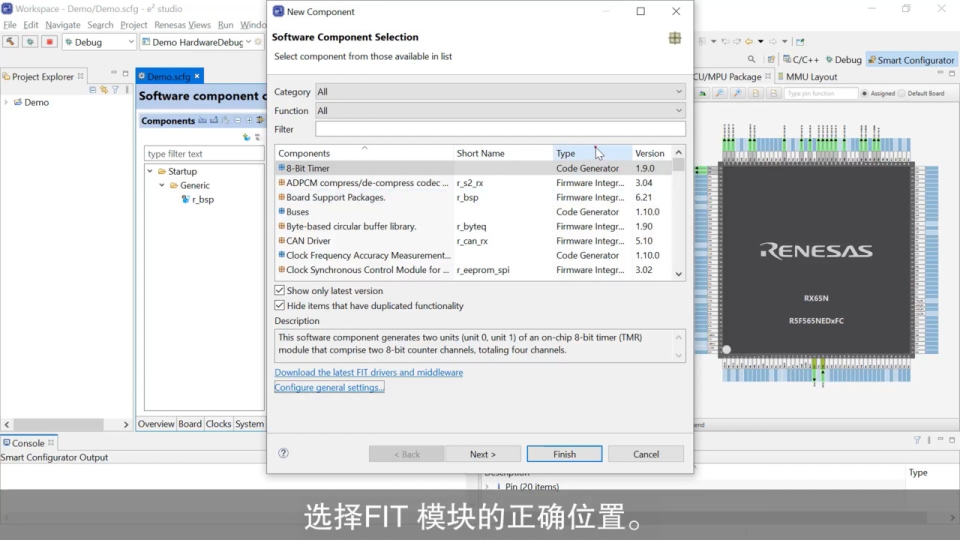
Task: Click the Filter text field in dialog
Action: (x=500, y=129)
